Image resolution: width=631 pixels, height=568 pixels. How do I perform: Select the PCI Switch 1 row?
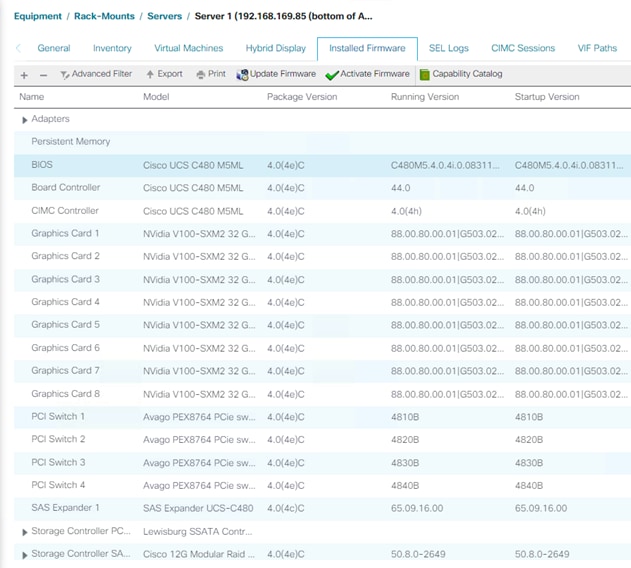pos(322,417)
